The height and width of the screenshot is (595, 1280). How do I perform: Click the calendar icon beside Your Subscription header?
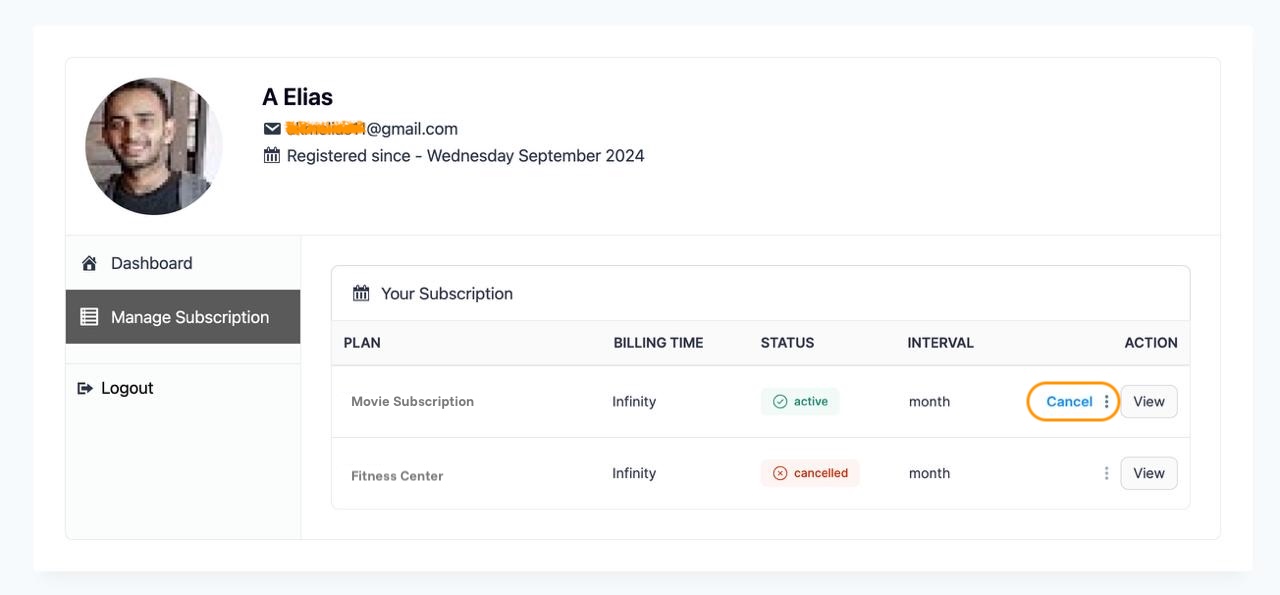361,293
